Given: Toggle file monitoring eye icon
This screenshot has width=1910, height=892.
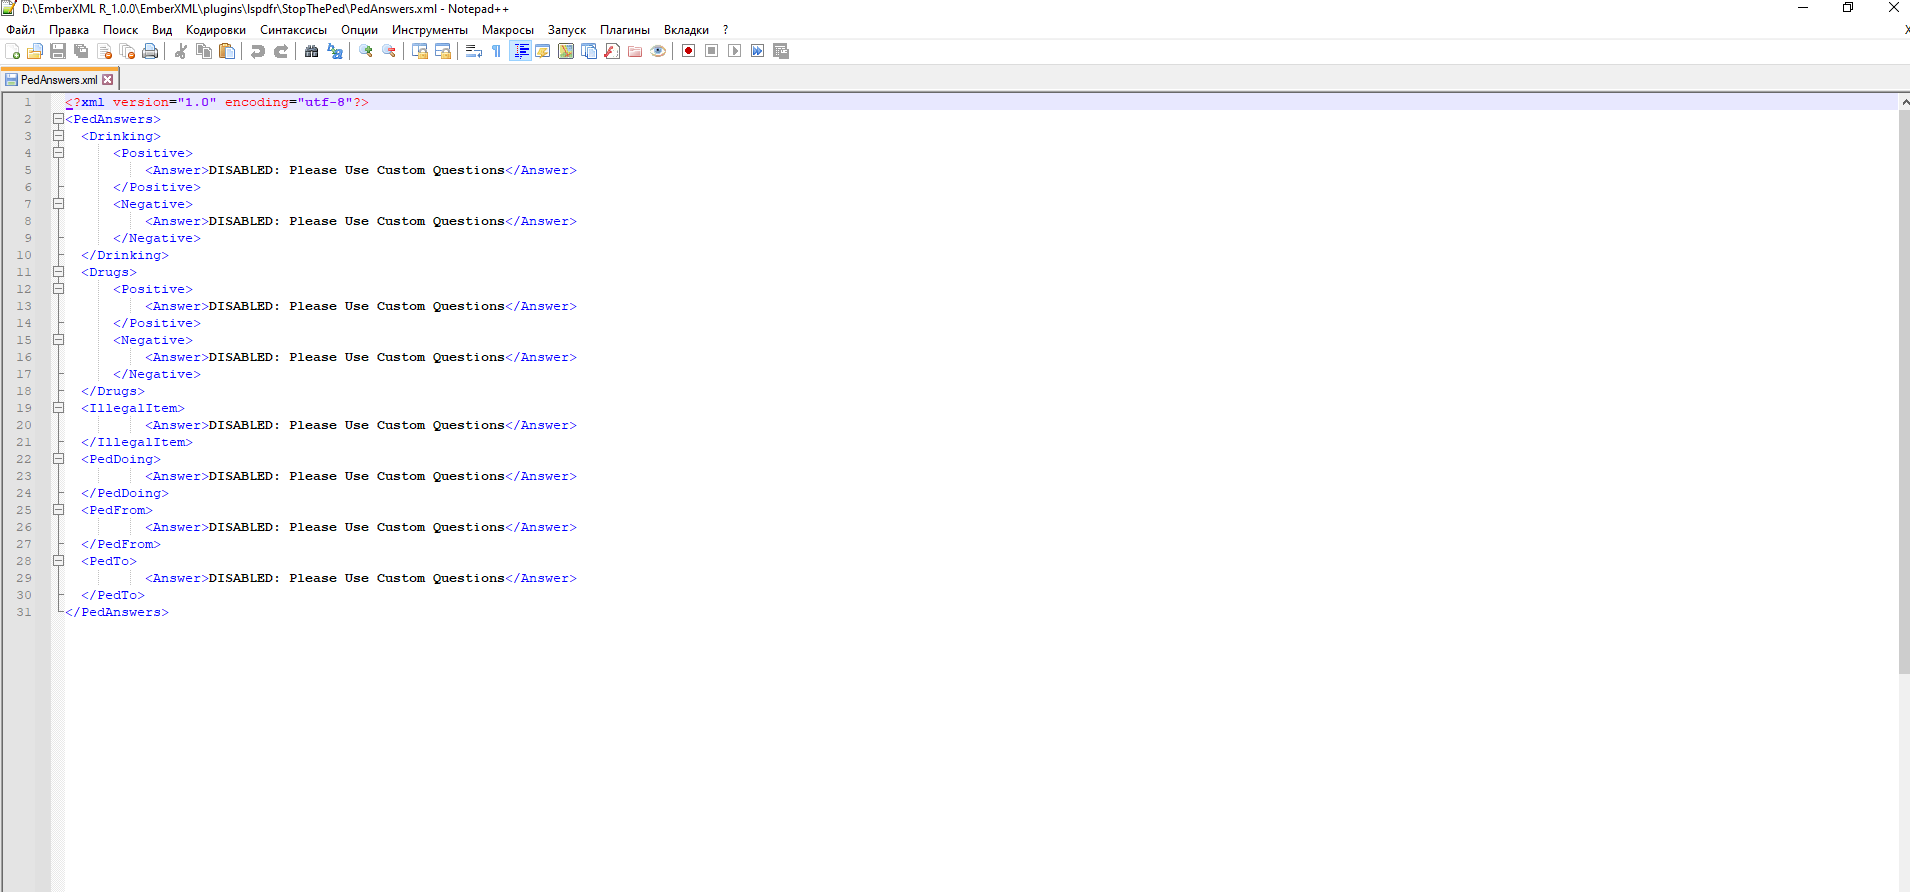Looking at the screenshot, I should tap(658, 51).
